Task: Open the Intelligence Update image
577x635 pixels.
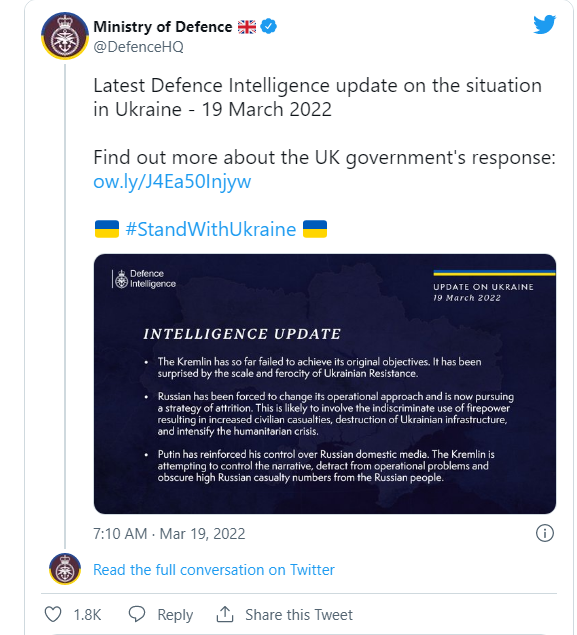Action: [x=325, y=384]
